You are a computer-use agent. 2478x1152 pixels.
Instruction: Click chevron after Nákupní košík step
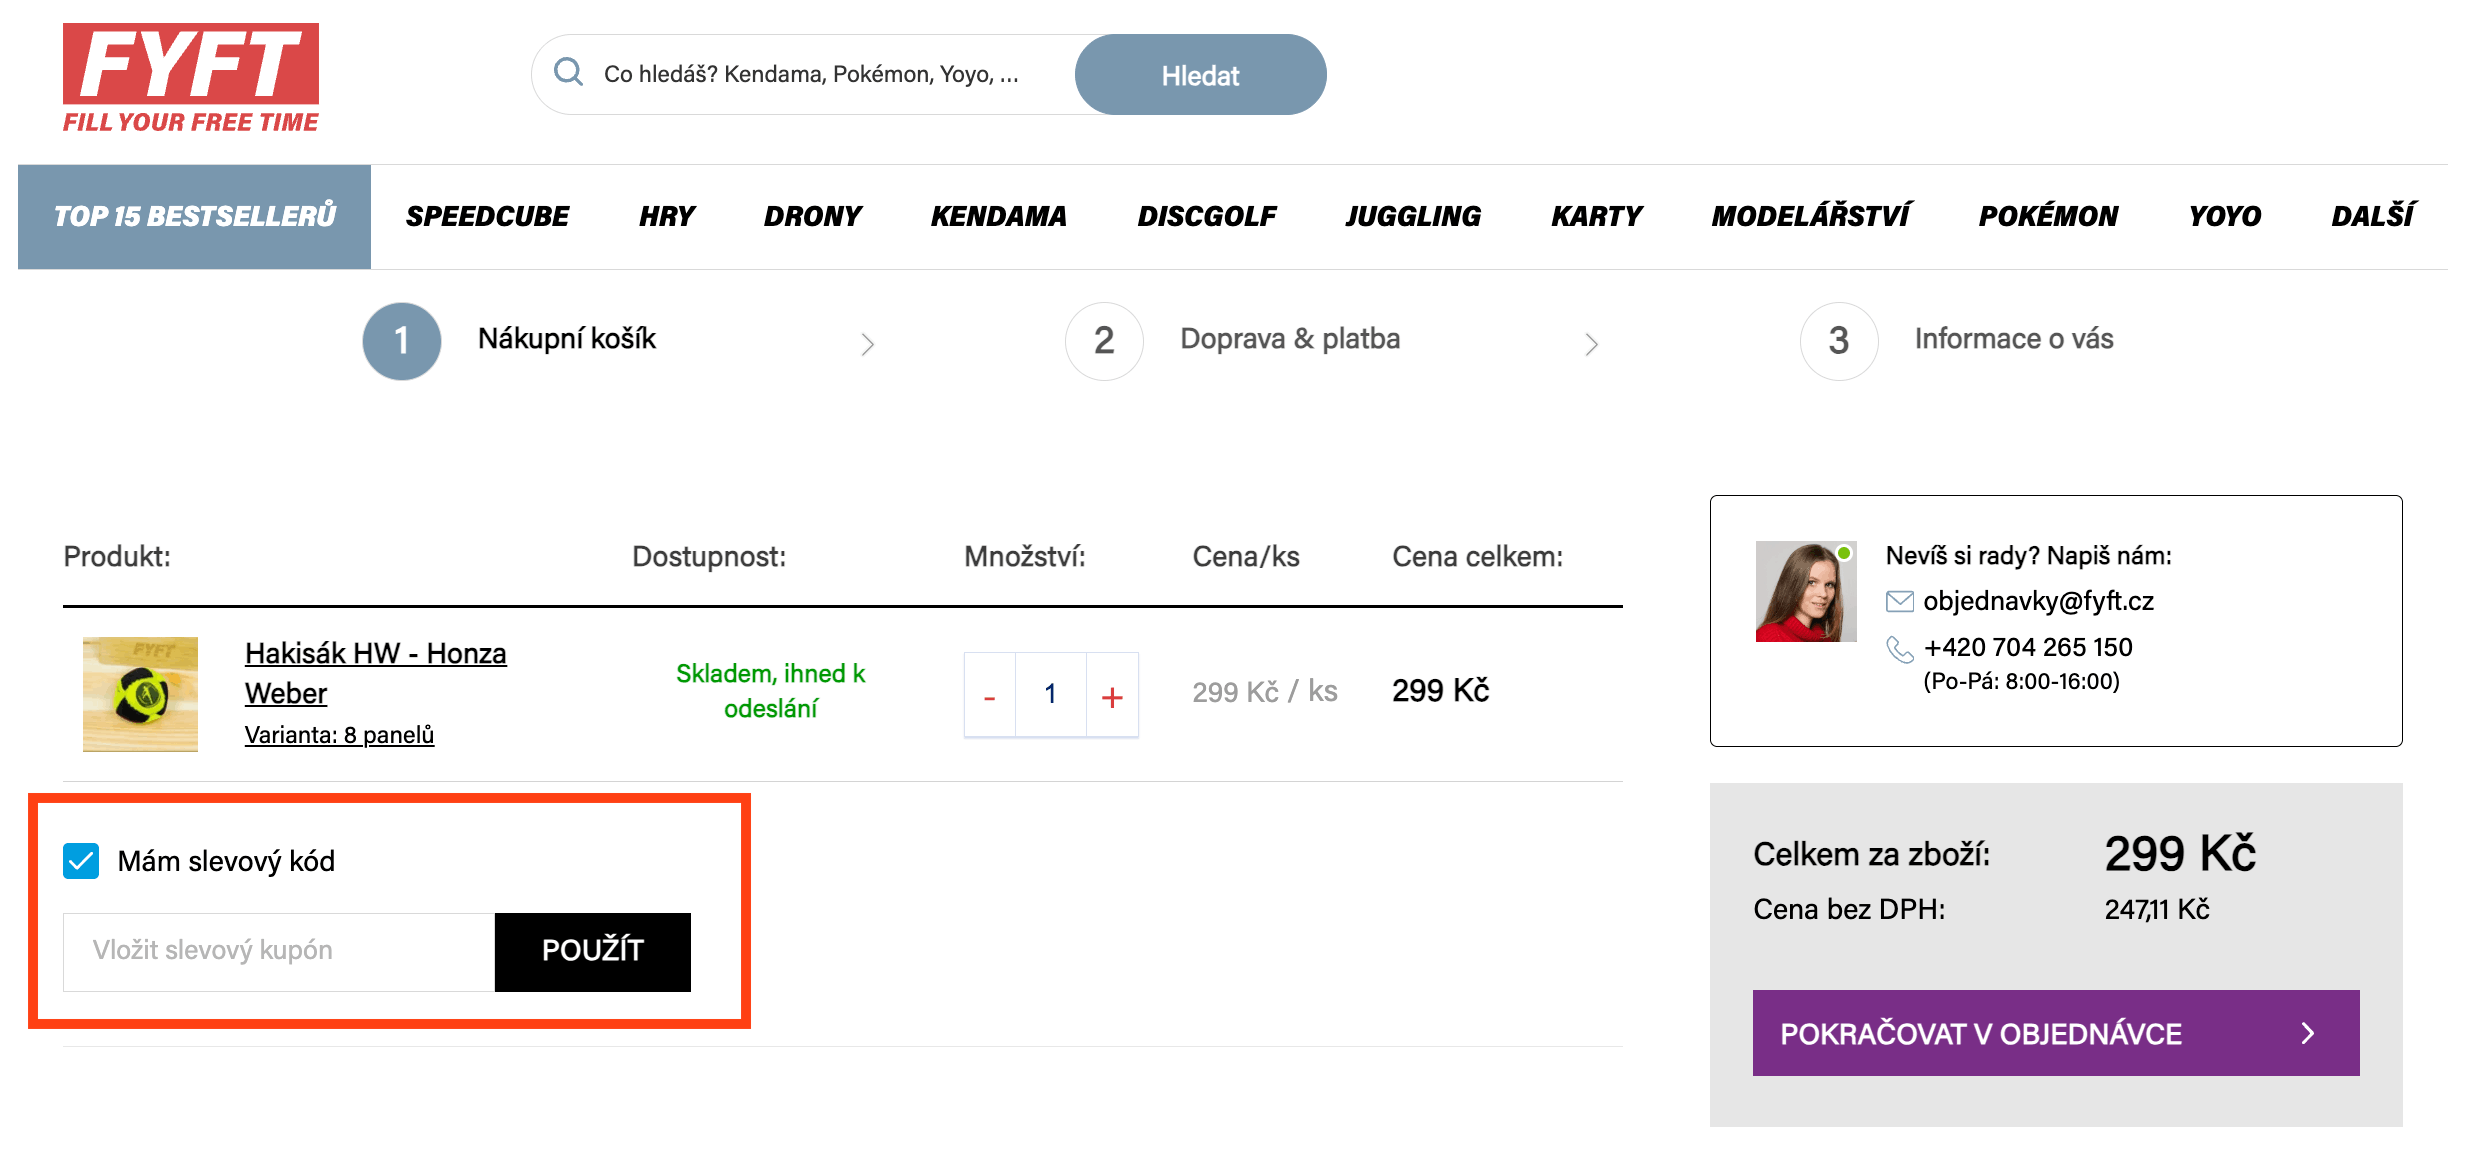click(x=867, y=344)
